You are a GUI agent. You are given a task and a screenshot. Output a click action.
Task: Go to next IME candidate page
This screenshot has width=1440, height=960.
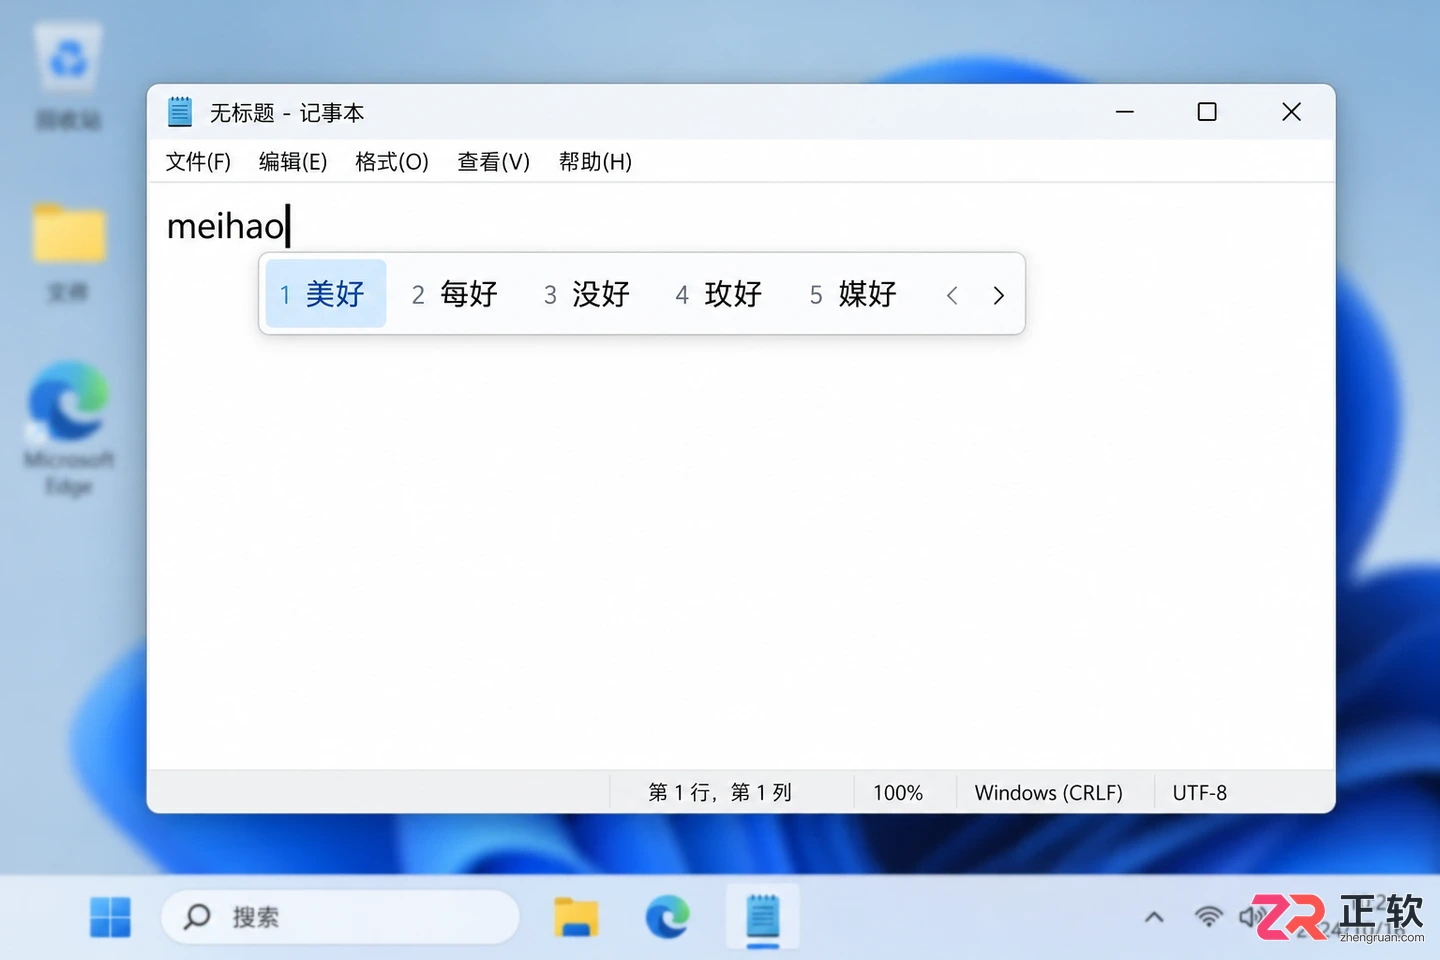pyautogui.click(x=998, y=295)
